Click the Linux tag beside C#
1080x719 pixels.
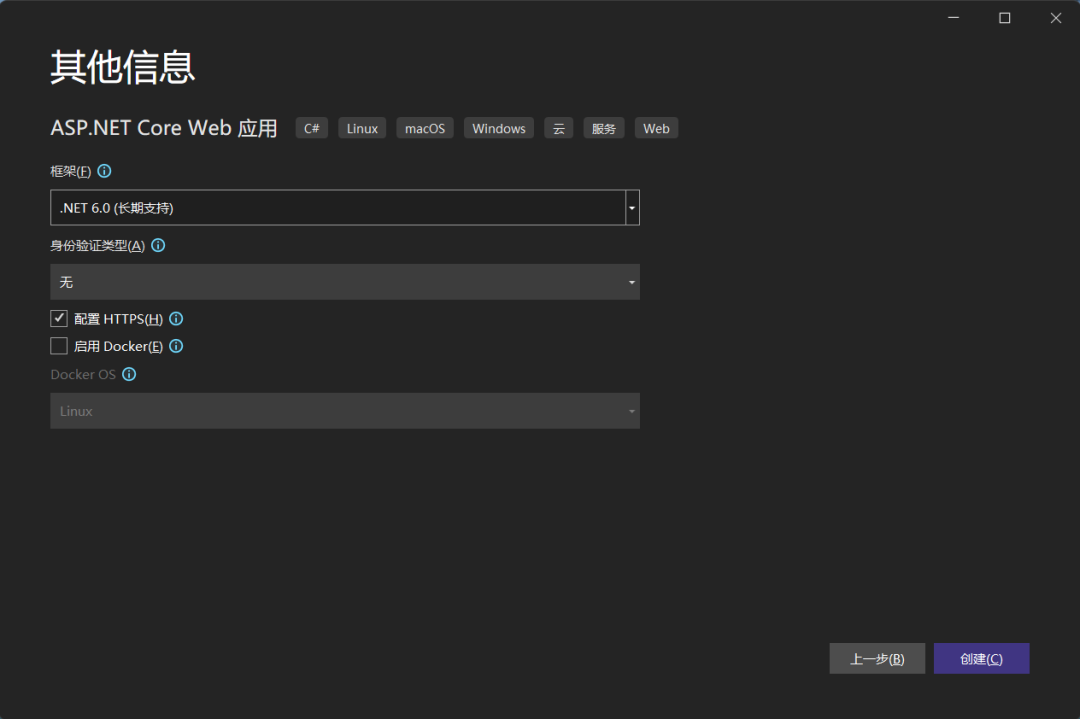pyautogui.click(x=362, y=128)
